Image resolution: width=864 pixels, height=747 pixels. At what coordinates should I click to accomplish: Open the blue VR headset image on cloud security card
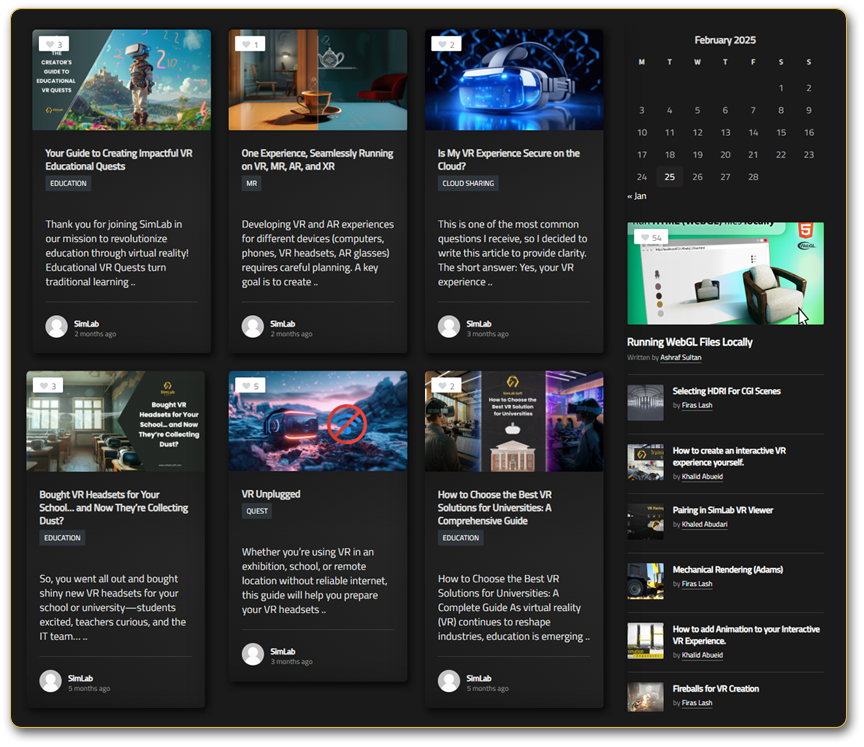click(x=514, y=80)
